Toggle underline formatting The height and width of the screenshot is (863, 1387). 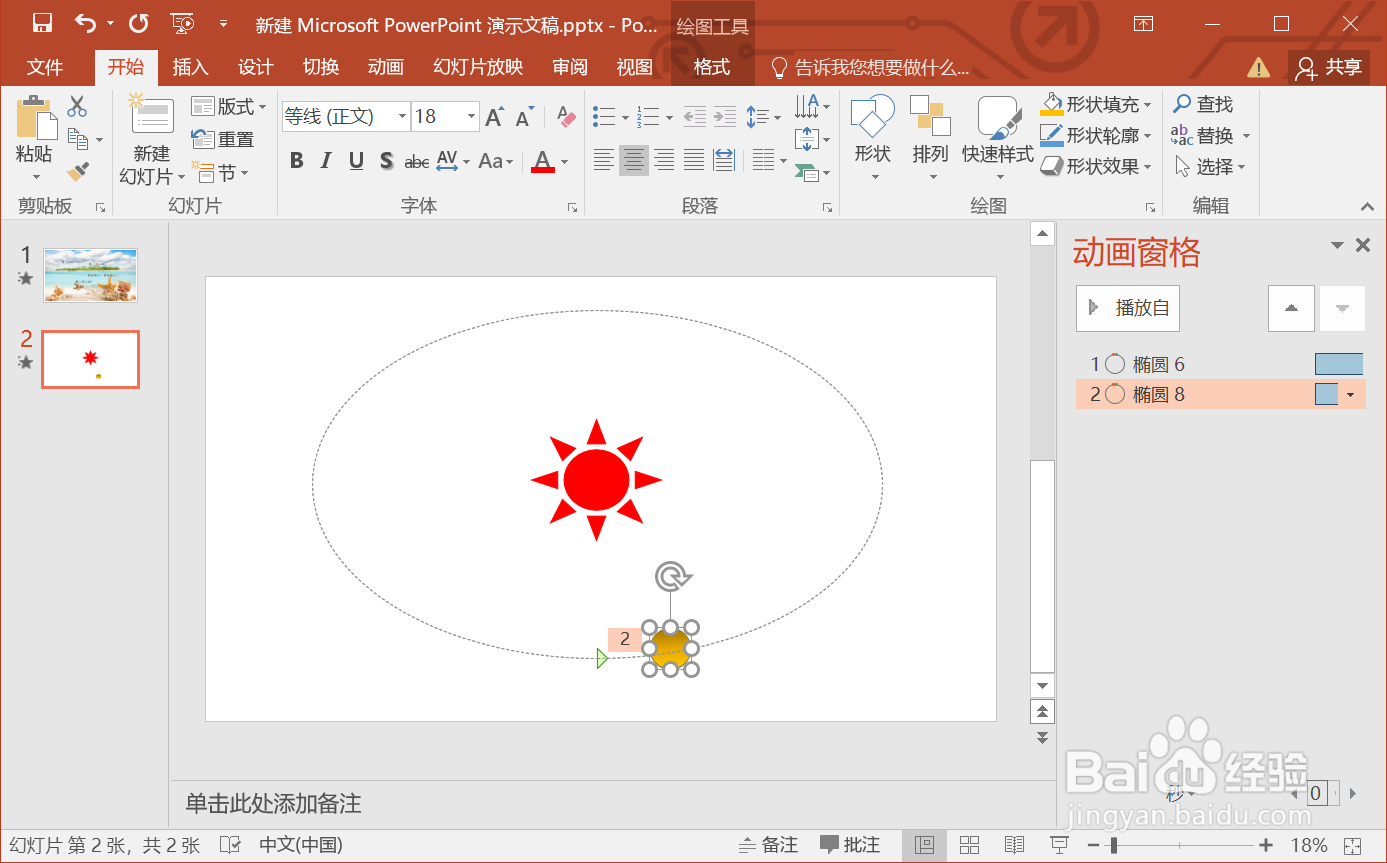pos(356,161)
